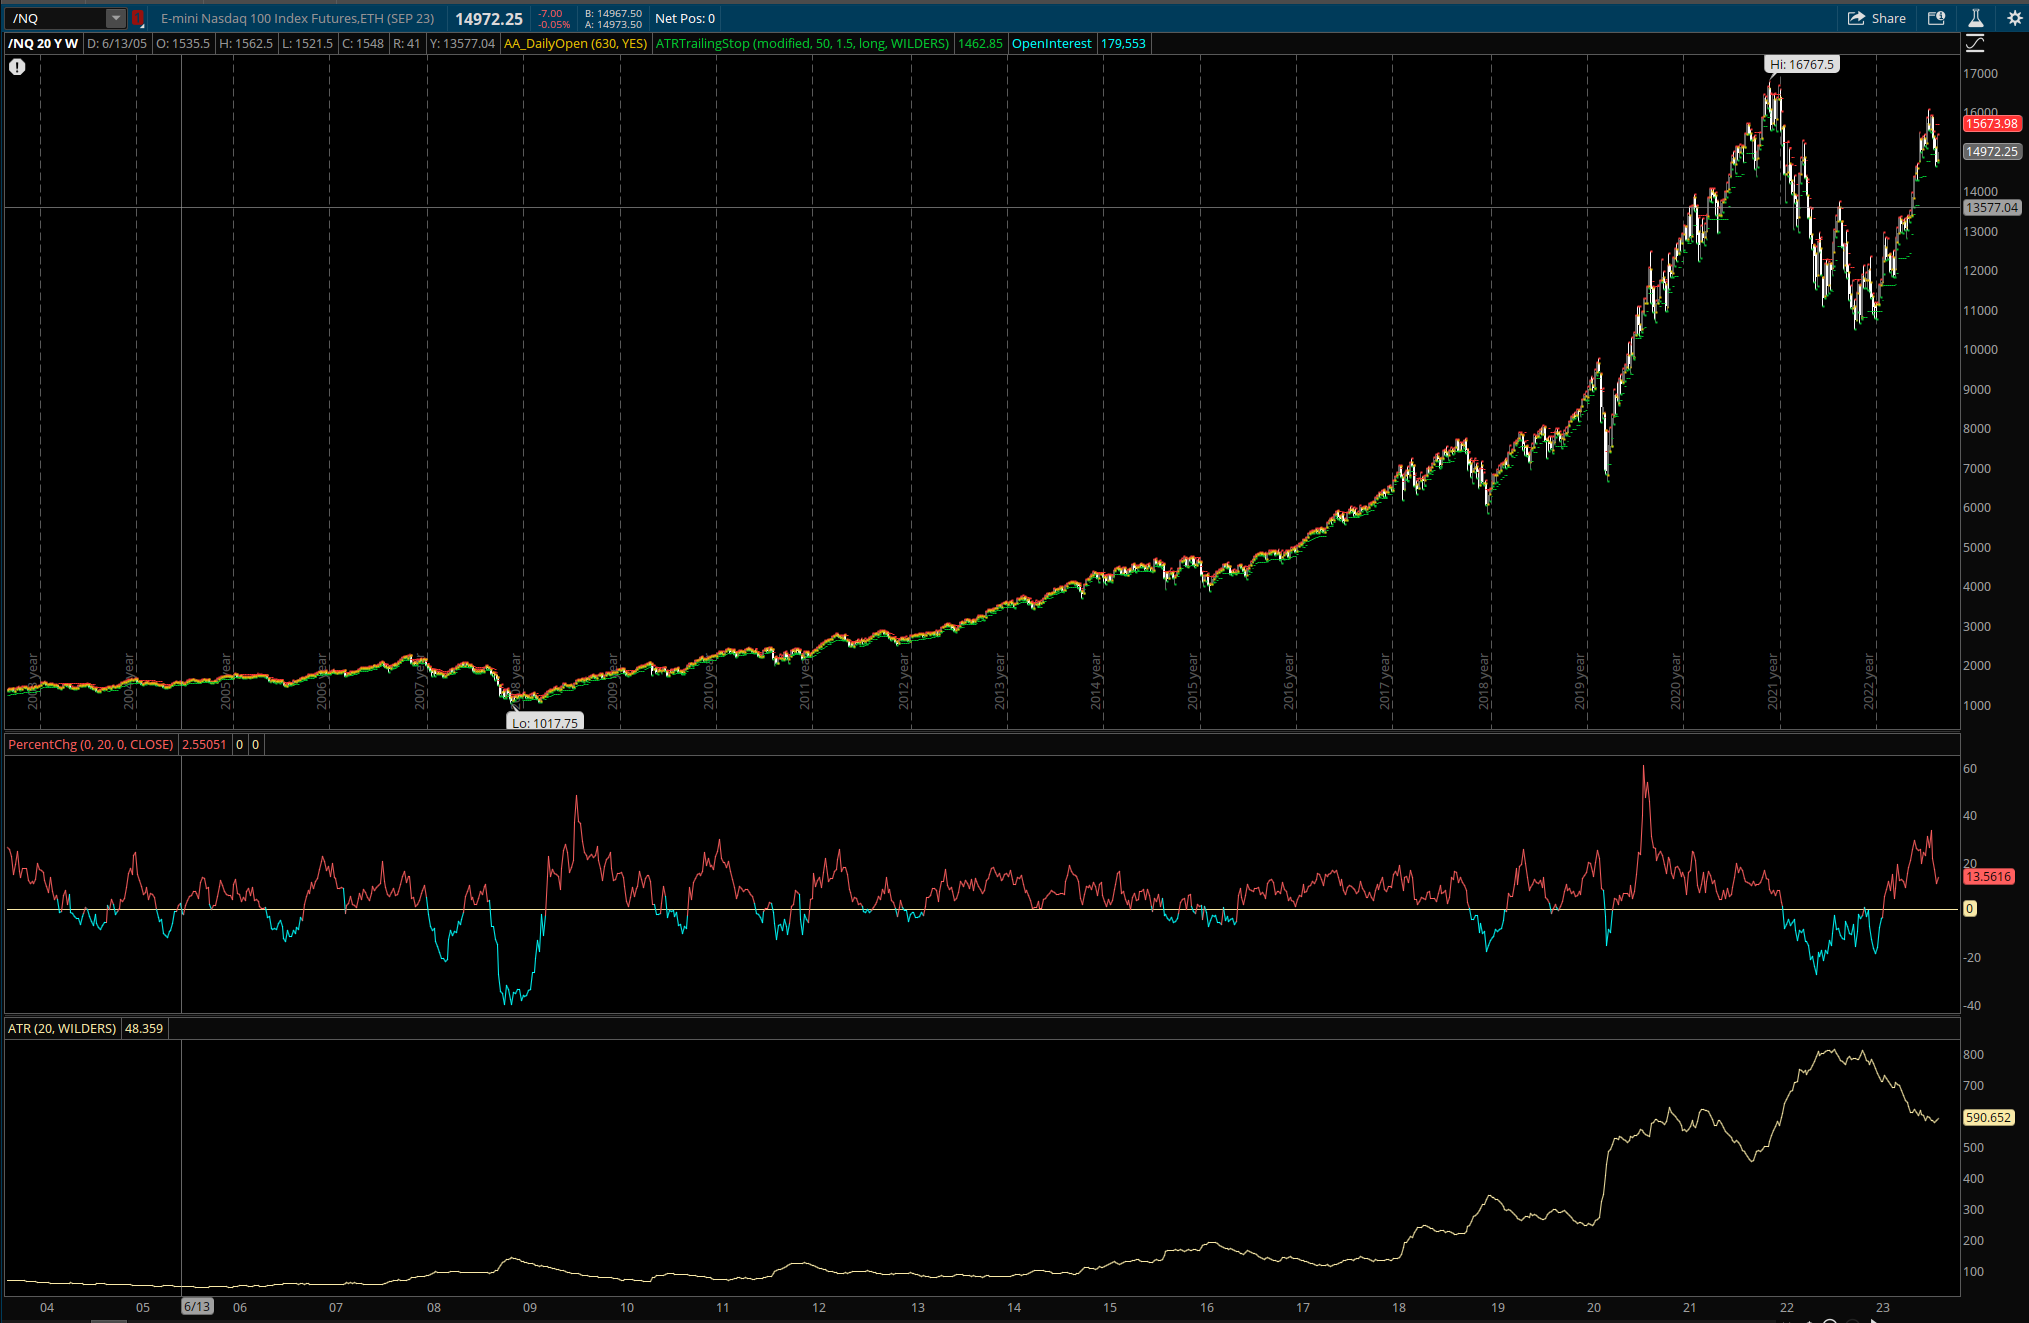Open the Edit Studies flask icon

pyautogui.click(x=1975, y=18)
